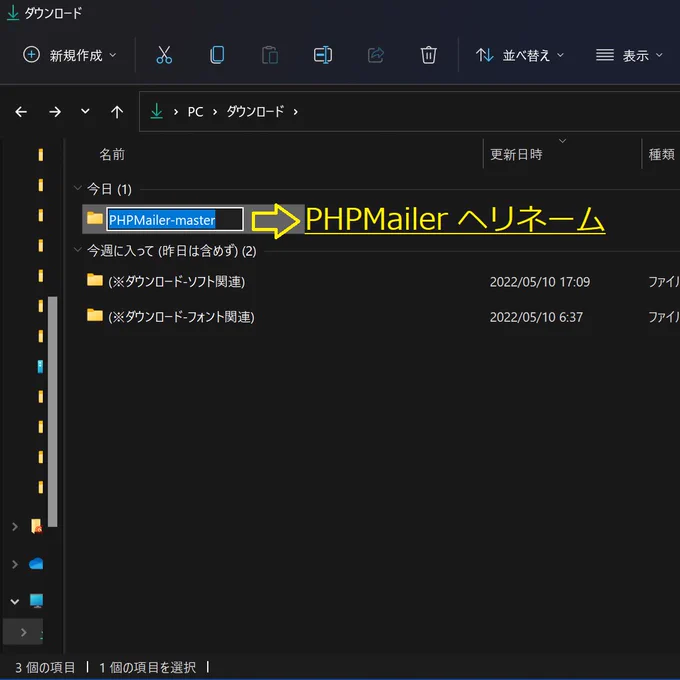
Task: Click PC in the address breadcrumb
Action: coord(195,112)
